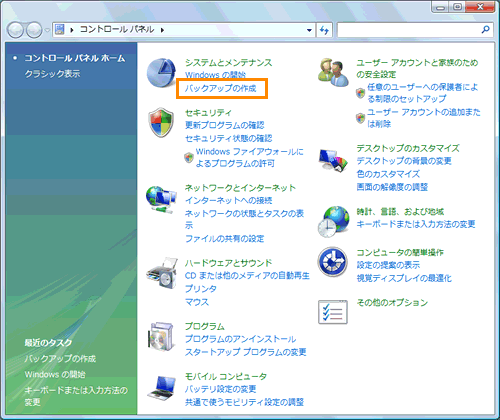
Task: Click the Back navigation arrow button
Action: coord(15,30)
